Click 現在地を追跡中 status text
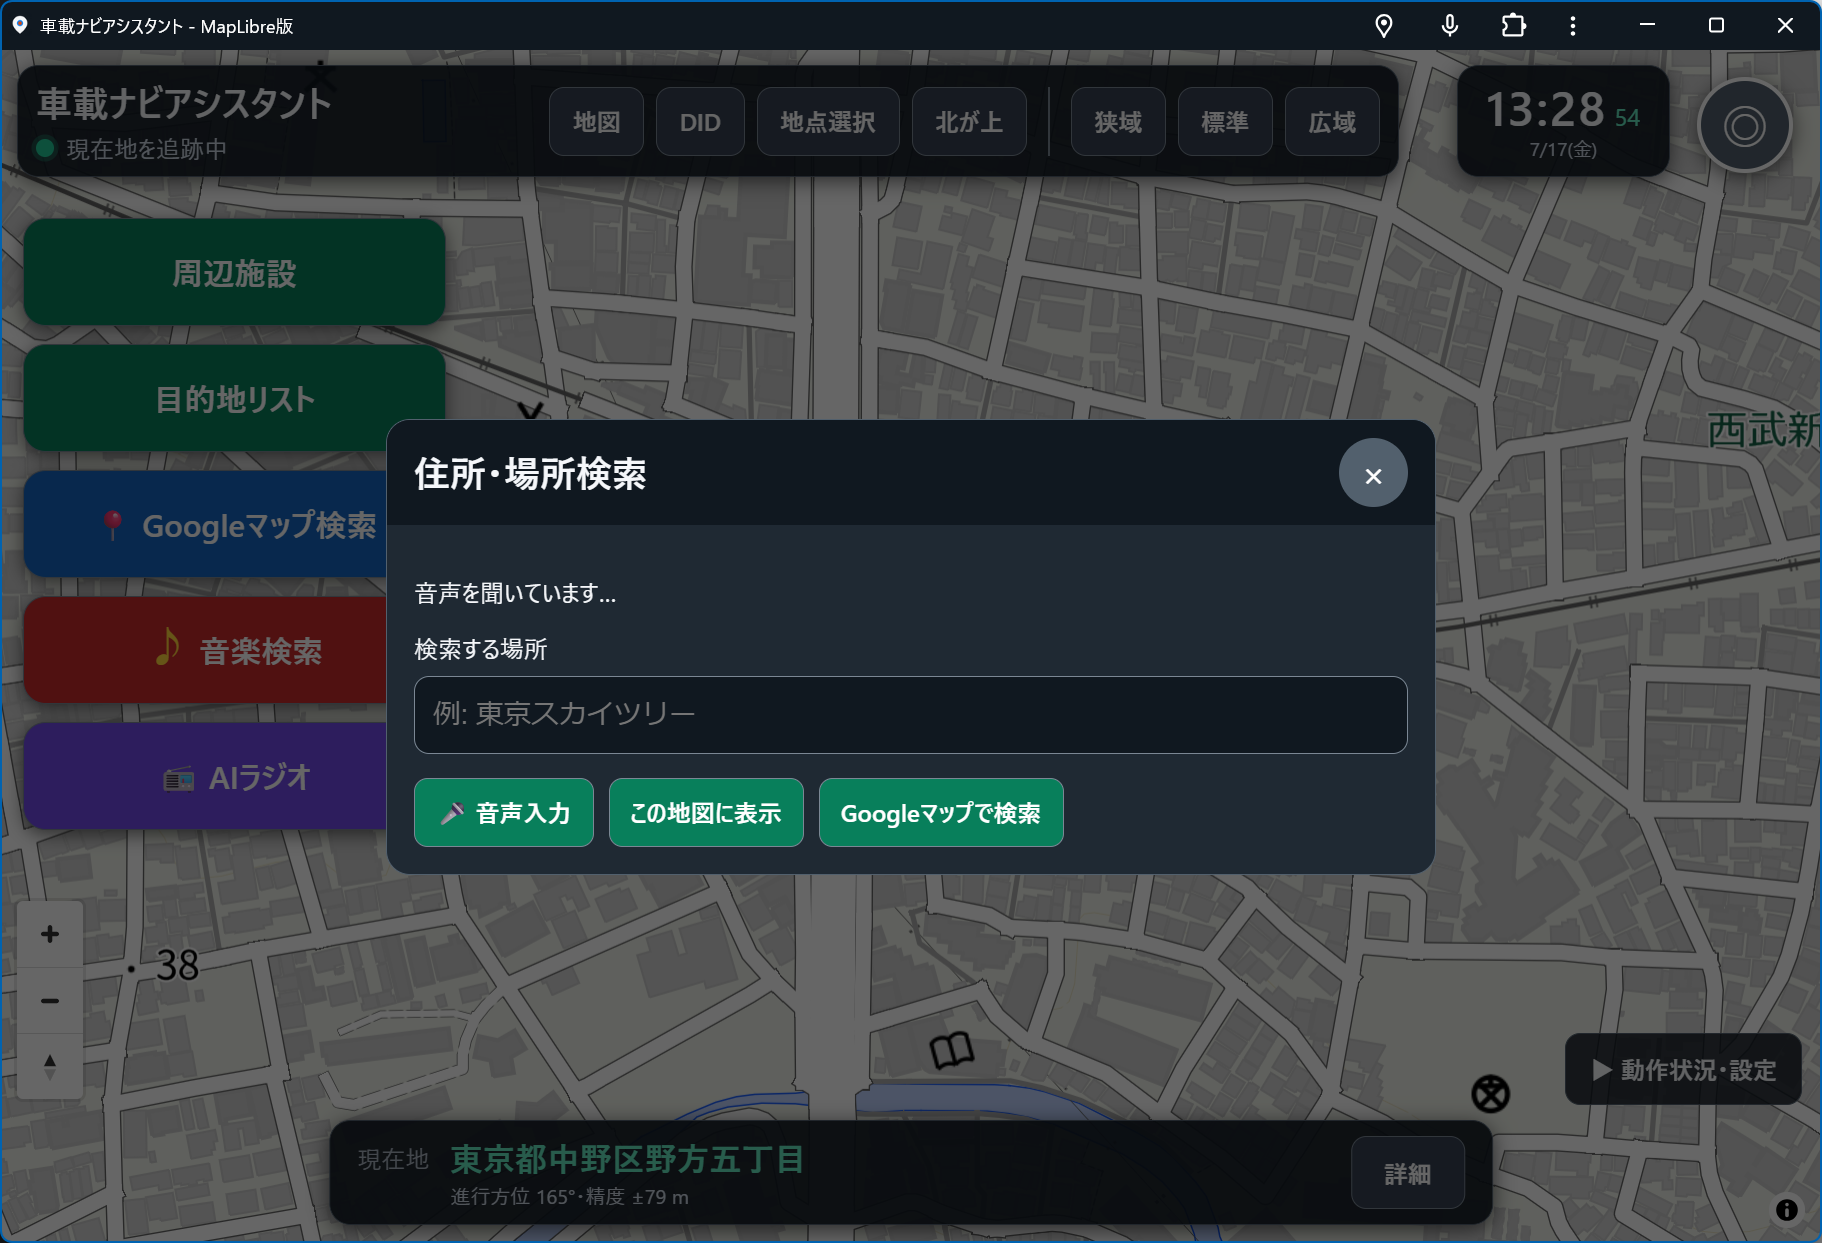1822x1243 pixels. 146,149
